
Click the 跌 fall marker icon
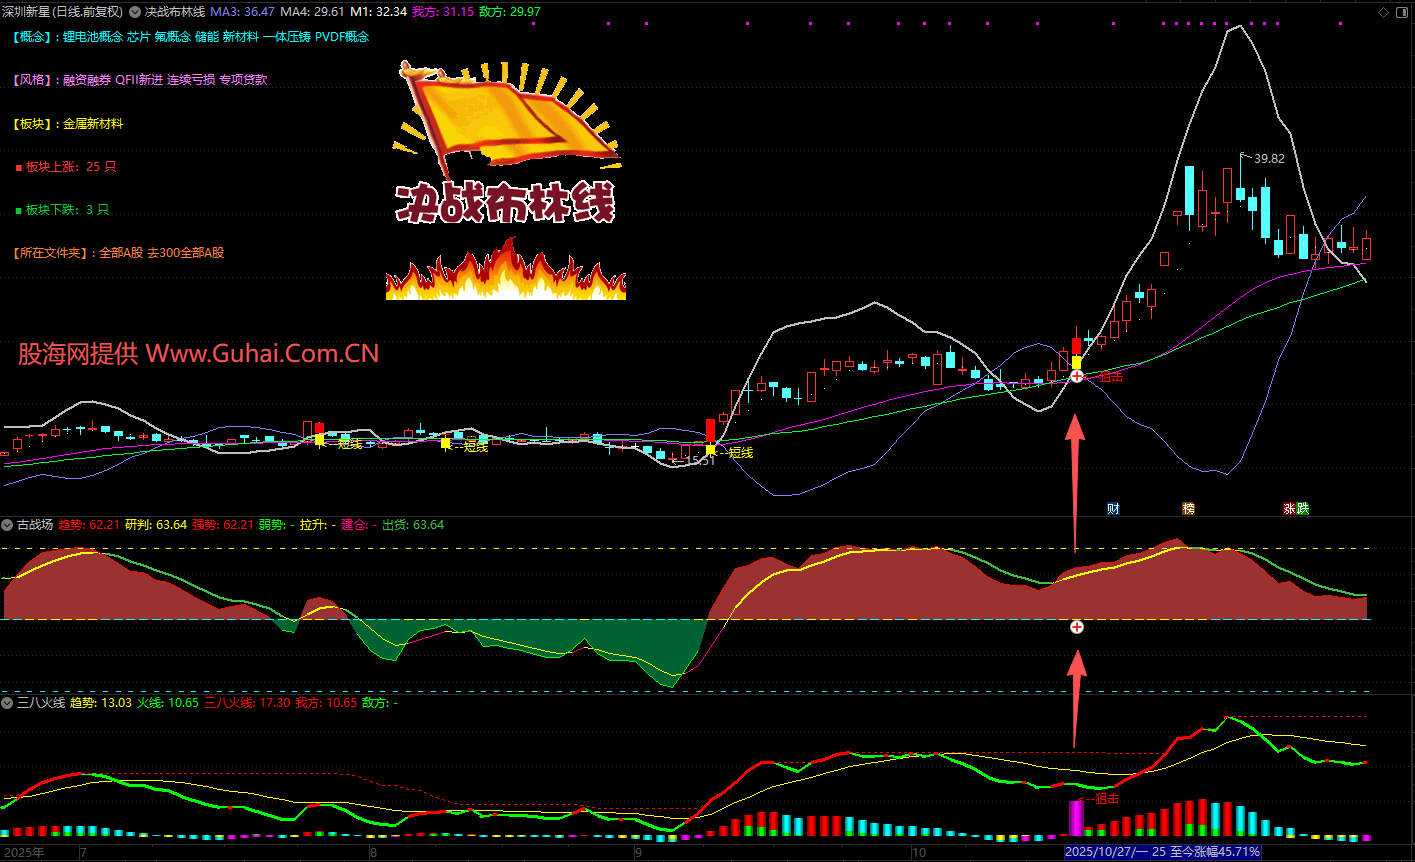[x=1302, y=508]
